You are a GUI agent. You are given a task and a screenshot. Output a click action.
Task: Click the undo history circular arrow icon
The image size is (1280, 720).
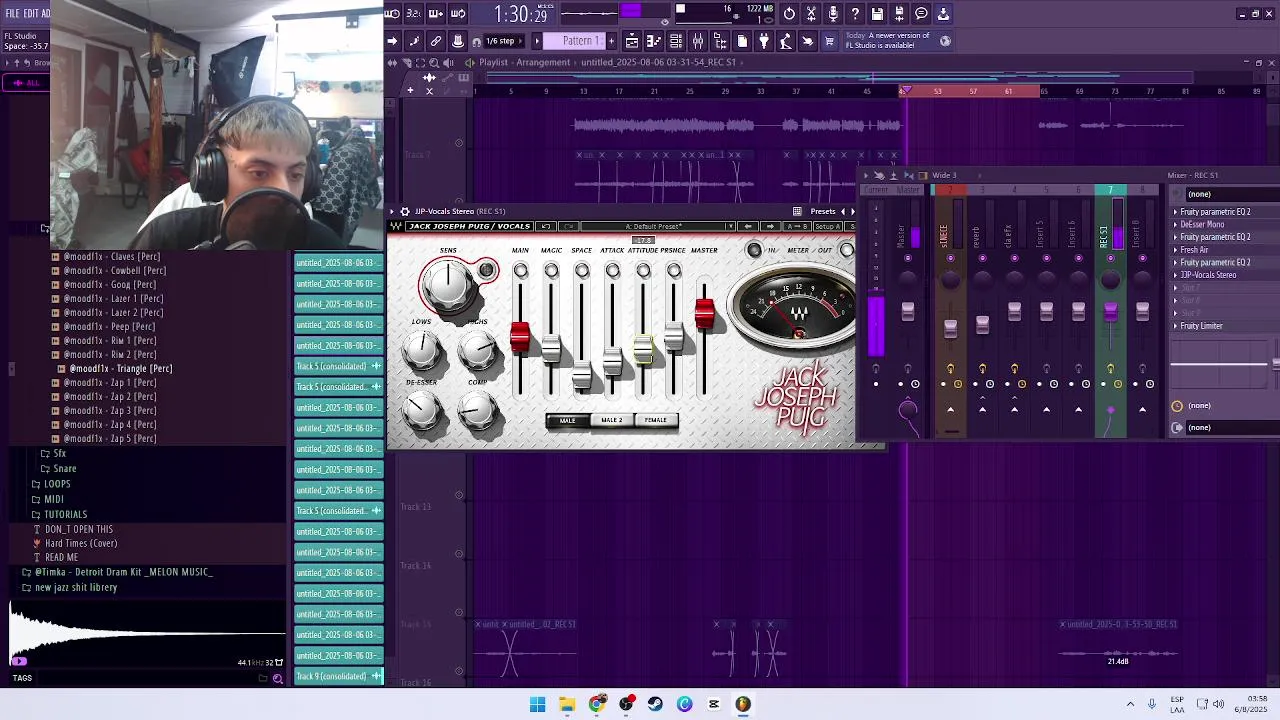point(789,14)
